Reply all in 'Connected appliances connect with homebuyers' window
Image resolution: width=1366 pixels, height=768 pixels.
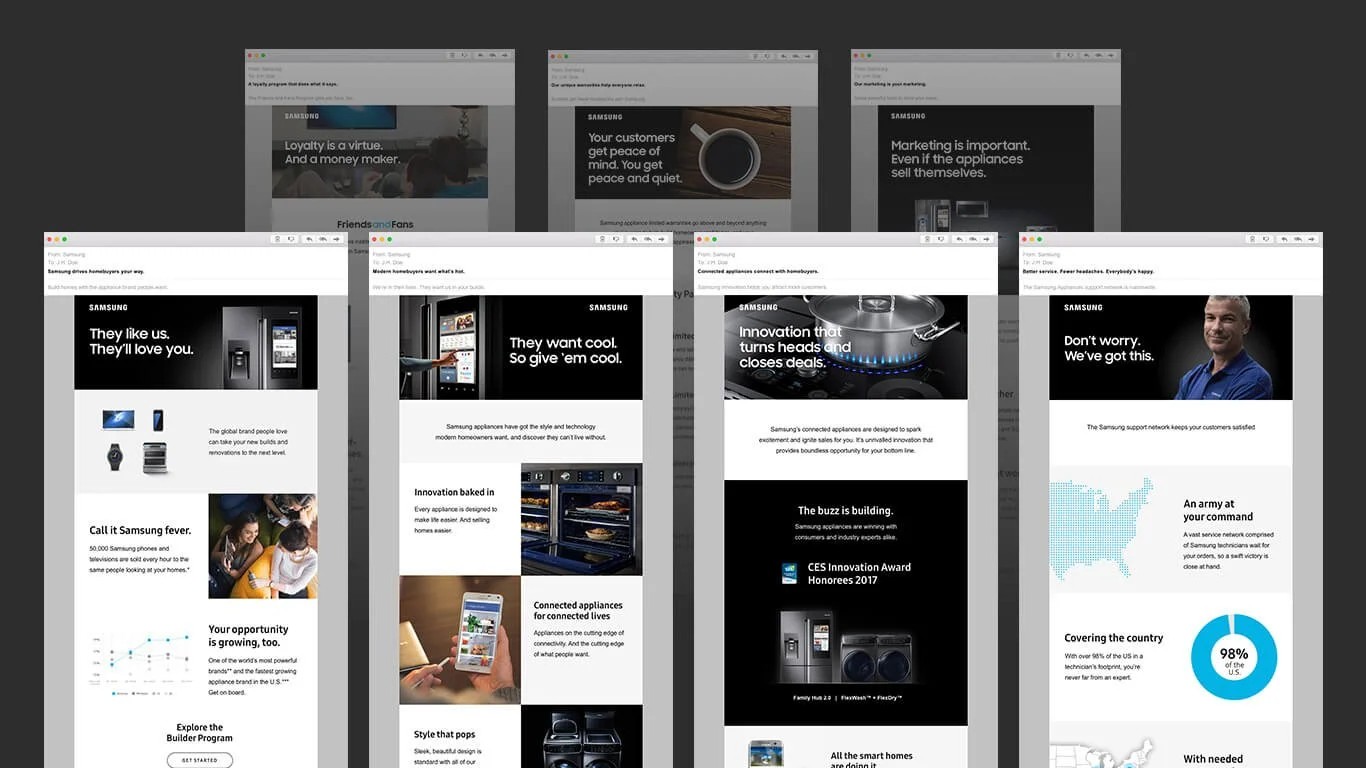pyautogui.click(x=973, y=239)
